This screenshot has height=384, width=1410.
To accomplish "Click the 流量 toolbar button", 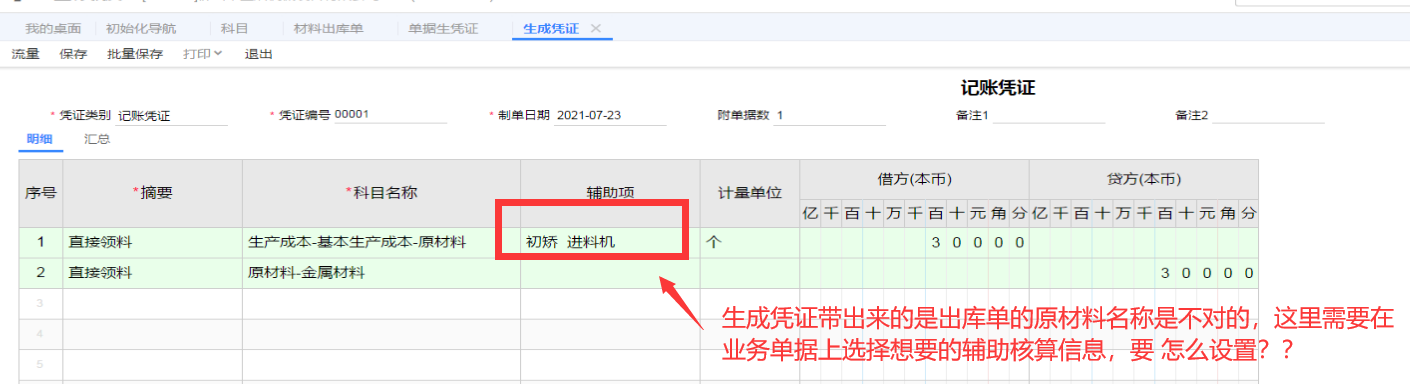I will [25, 54].
